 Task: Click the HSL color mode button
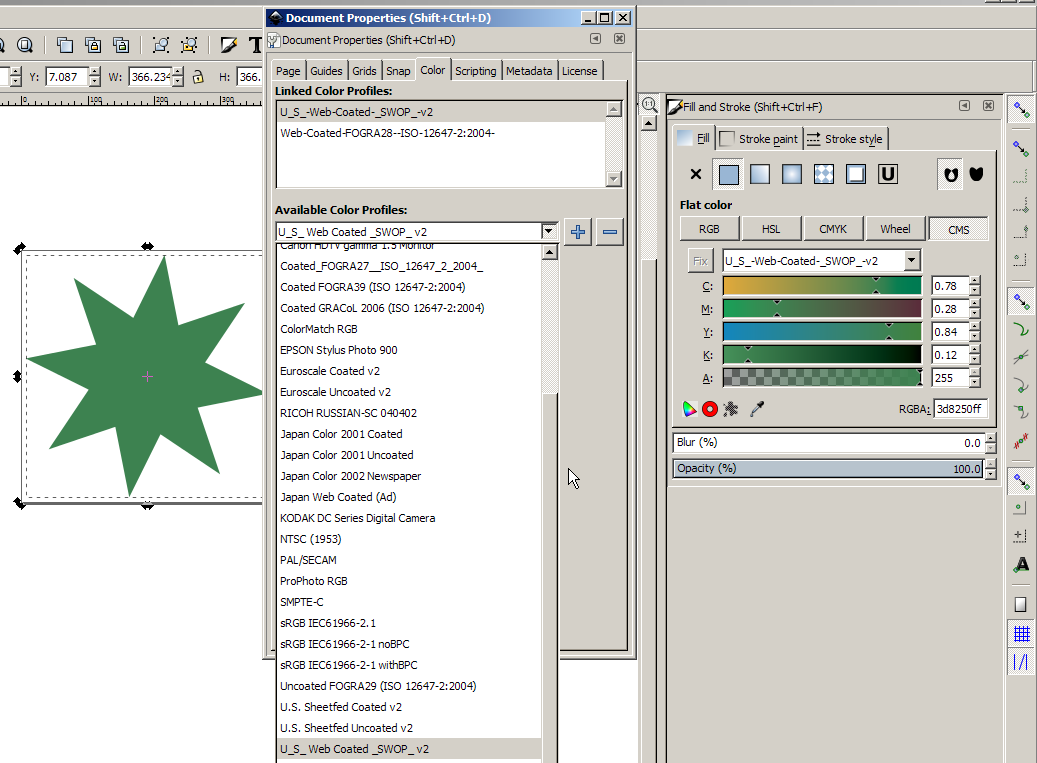point(771,229)
